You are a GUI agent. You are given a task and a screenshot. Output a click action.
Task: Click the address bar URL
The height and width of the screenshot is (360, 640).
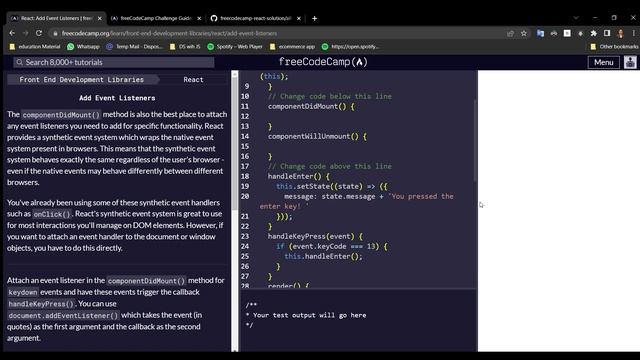(x=169, y=33)
